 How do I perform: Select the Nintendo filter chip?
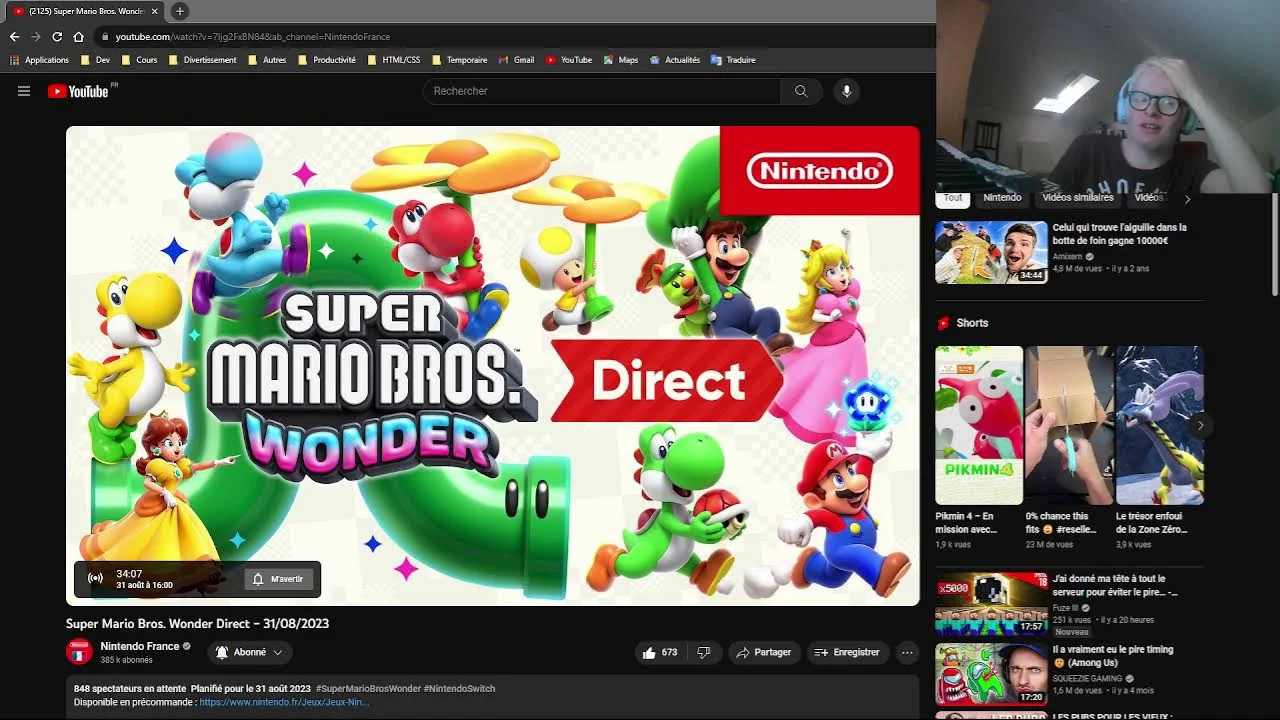(1002, 198)
